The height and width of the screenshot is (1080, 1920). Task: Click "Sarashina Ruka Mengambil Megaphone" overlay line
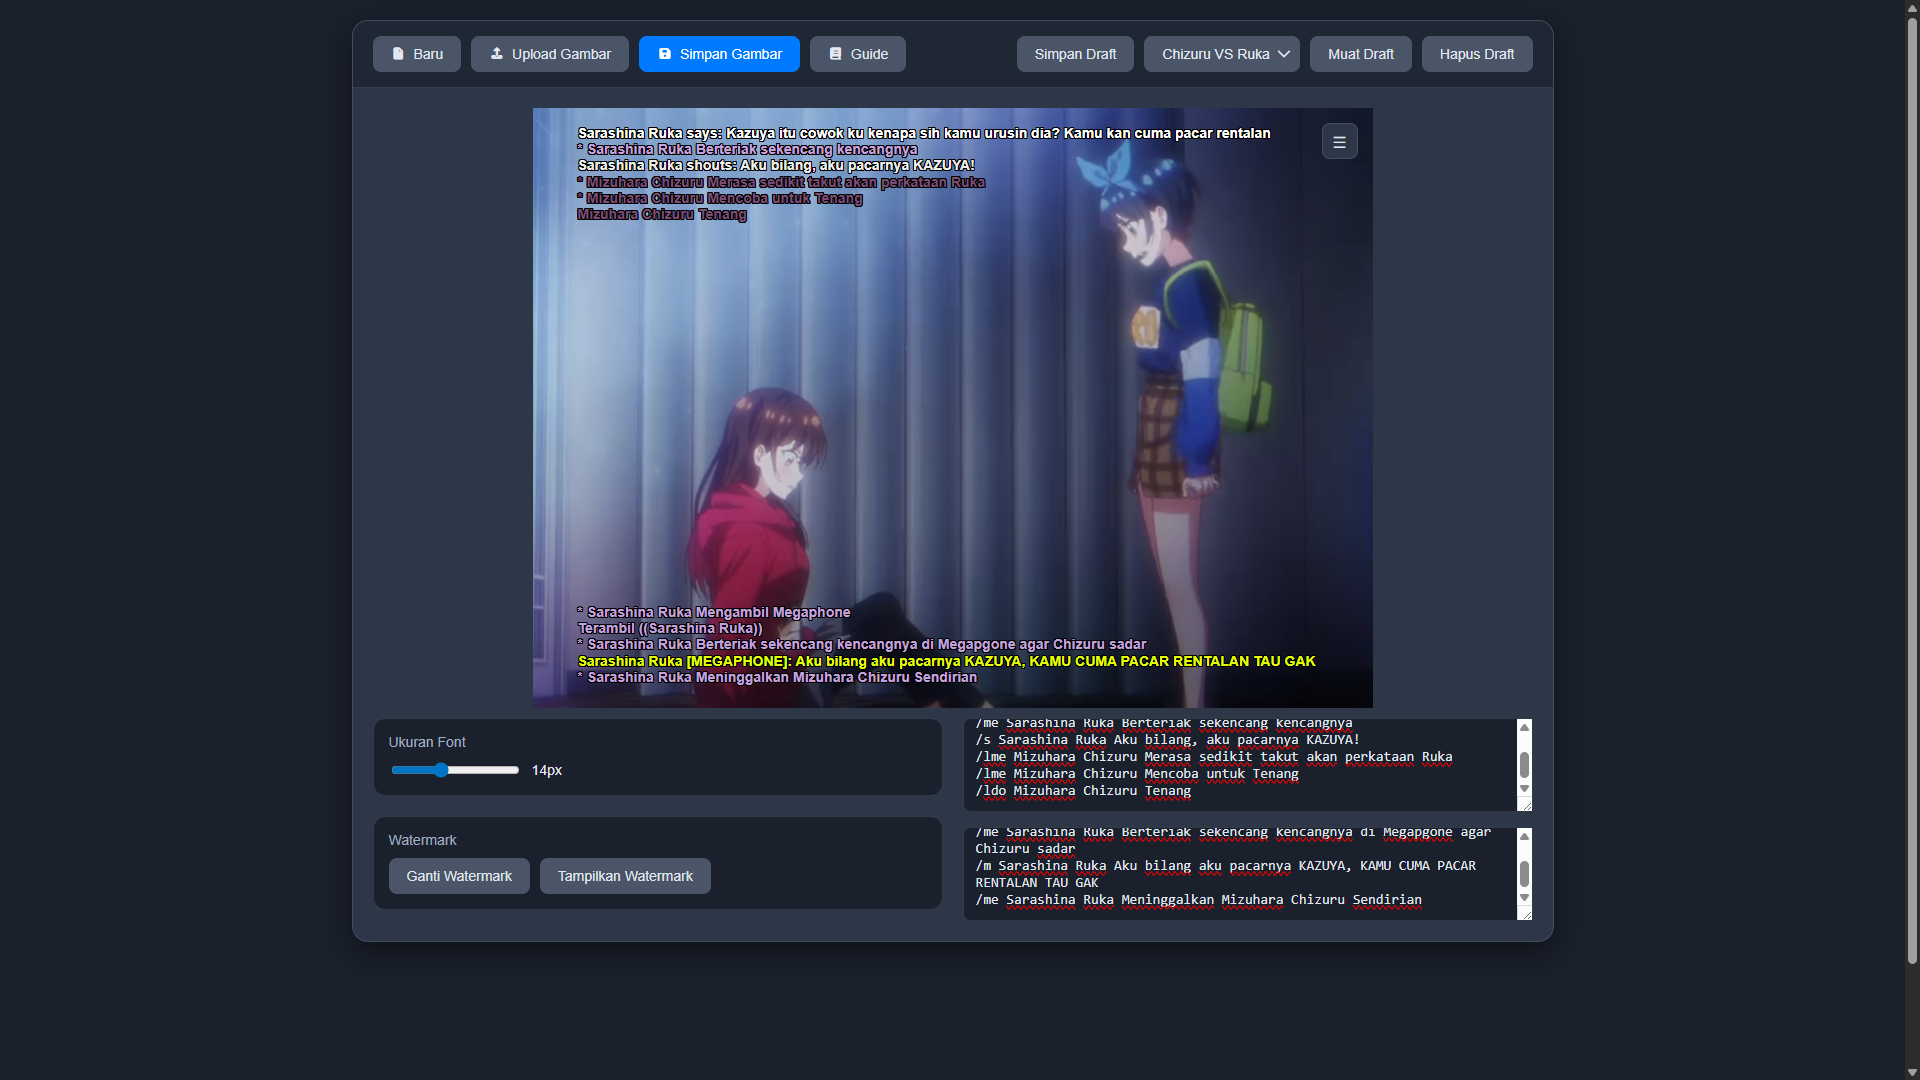coord(714,612)
